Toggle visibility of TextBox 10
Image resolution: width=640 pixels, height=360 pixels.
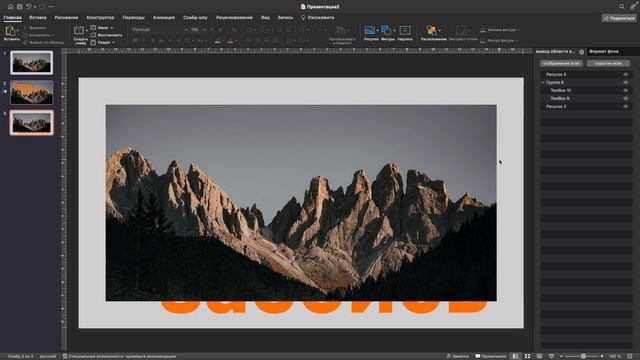(625, 90)
